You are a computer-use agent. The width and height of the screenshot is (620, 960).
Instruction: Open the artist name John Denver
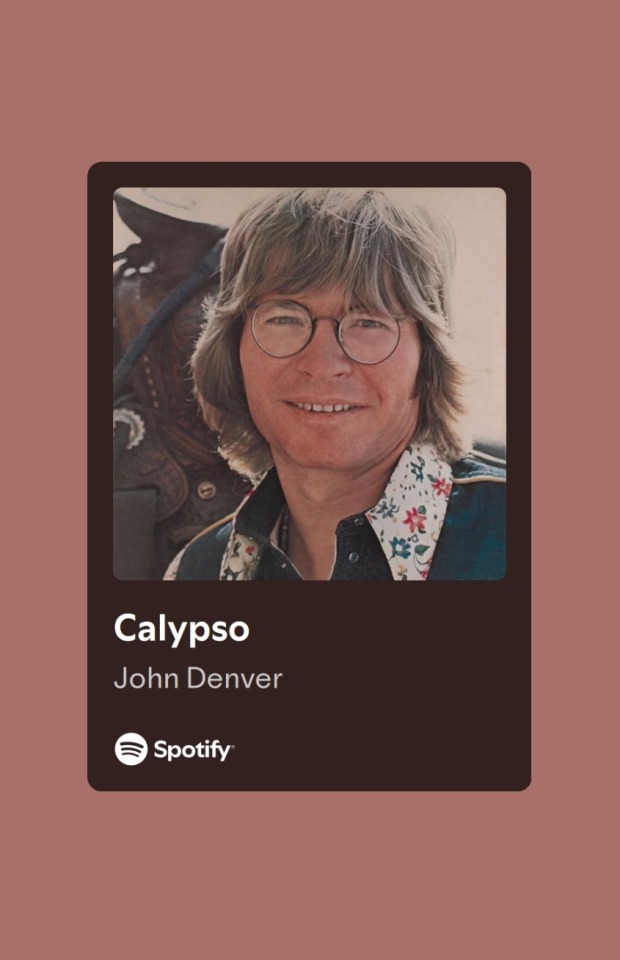(198, 678)
